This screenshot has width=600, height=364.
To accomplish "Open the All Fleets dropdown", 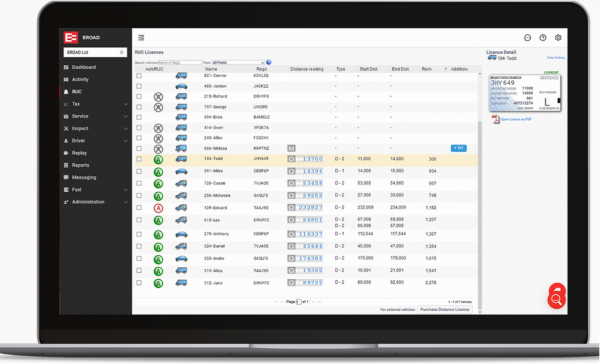I will (238, 62).
